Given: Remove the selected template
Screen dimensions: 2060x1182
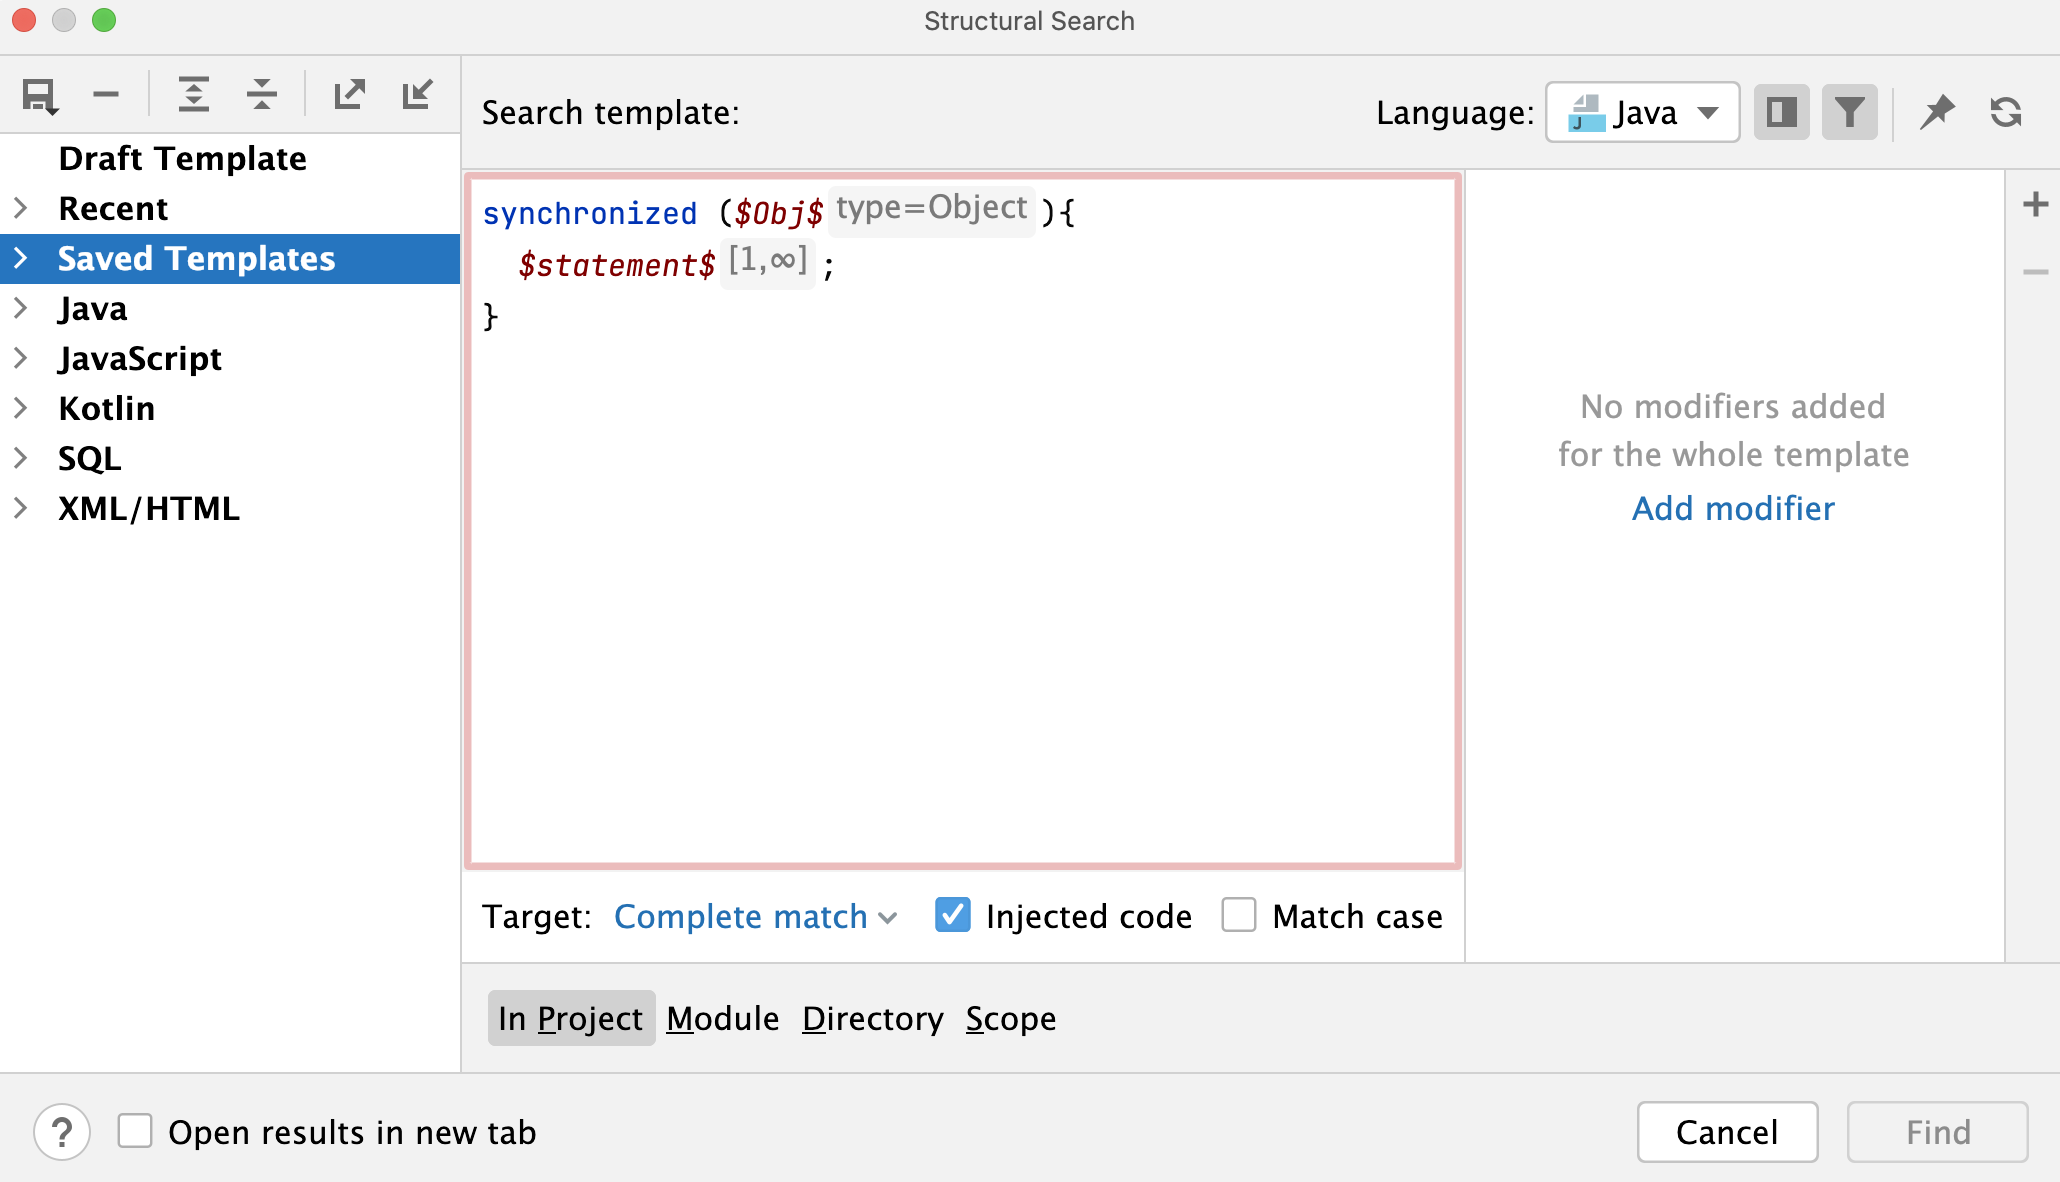Looking at the screenshot, I should click(106, 93).
